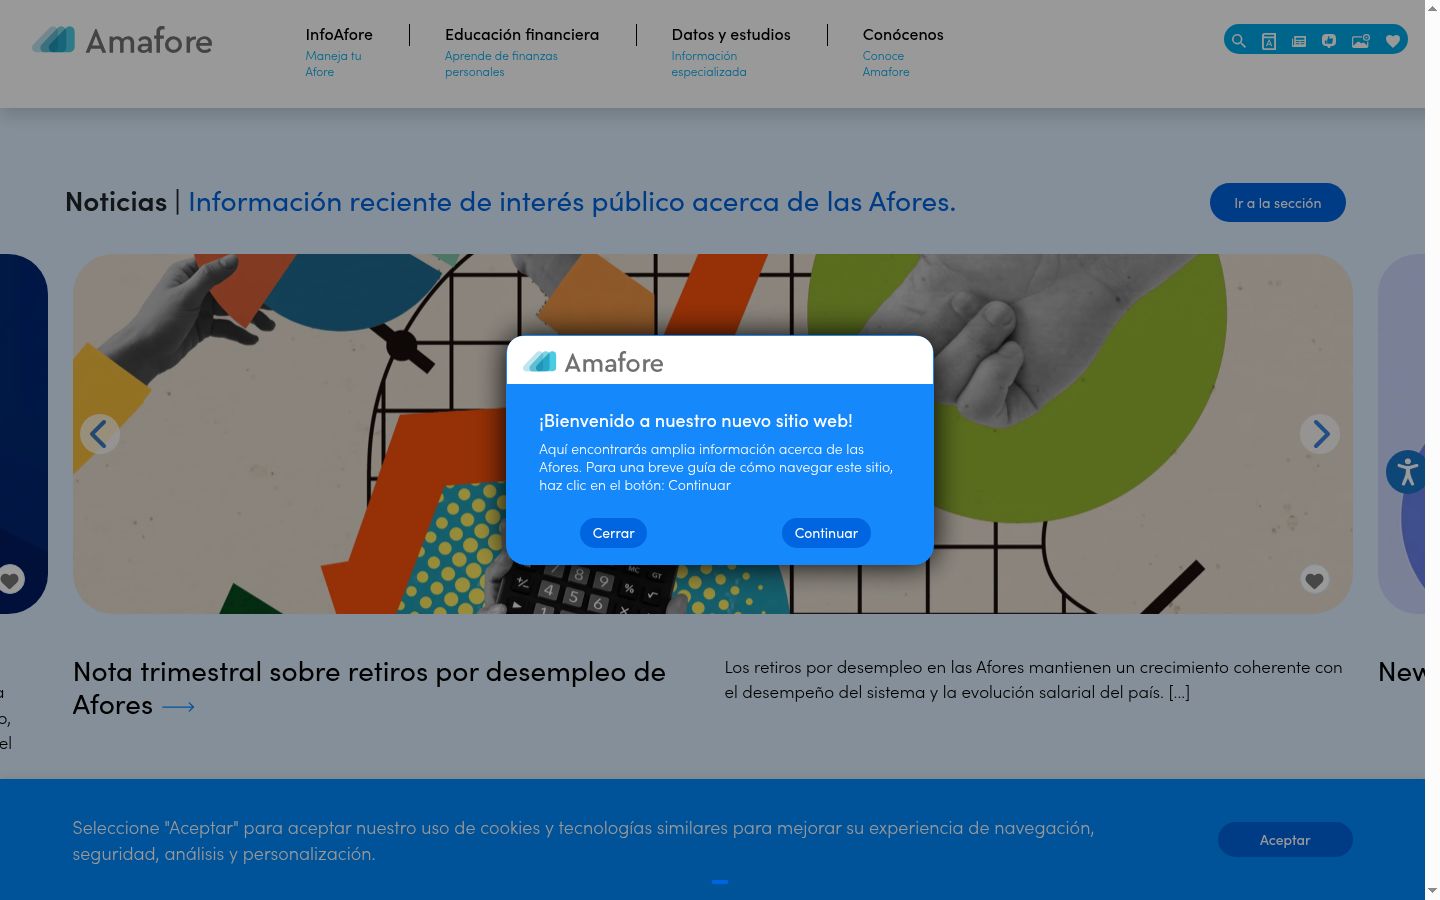
Task: Accept cookies with the Aceptar button
Action: tap(1285, 840)
